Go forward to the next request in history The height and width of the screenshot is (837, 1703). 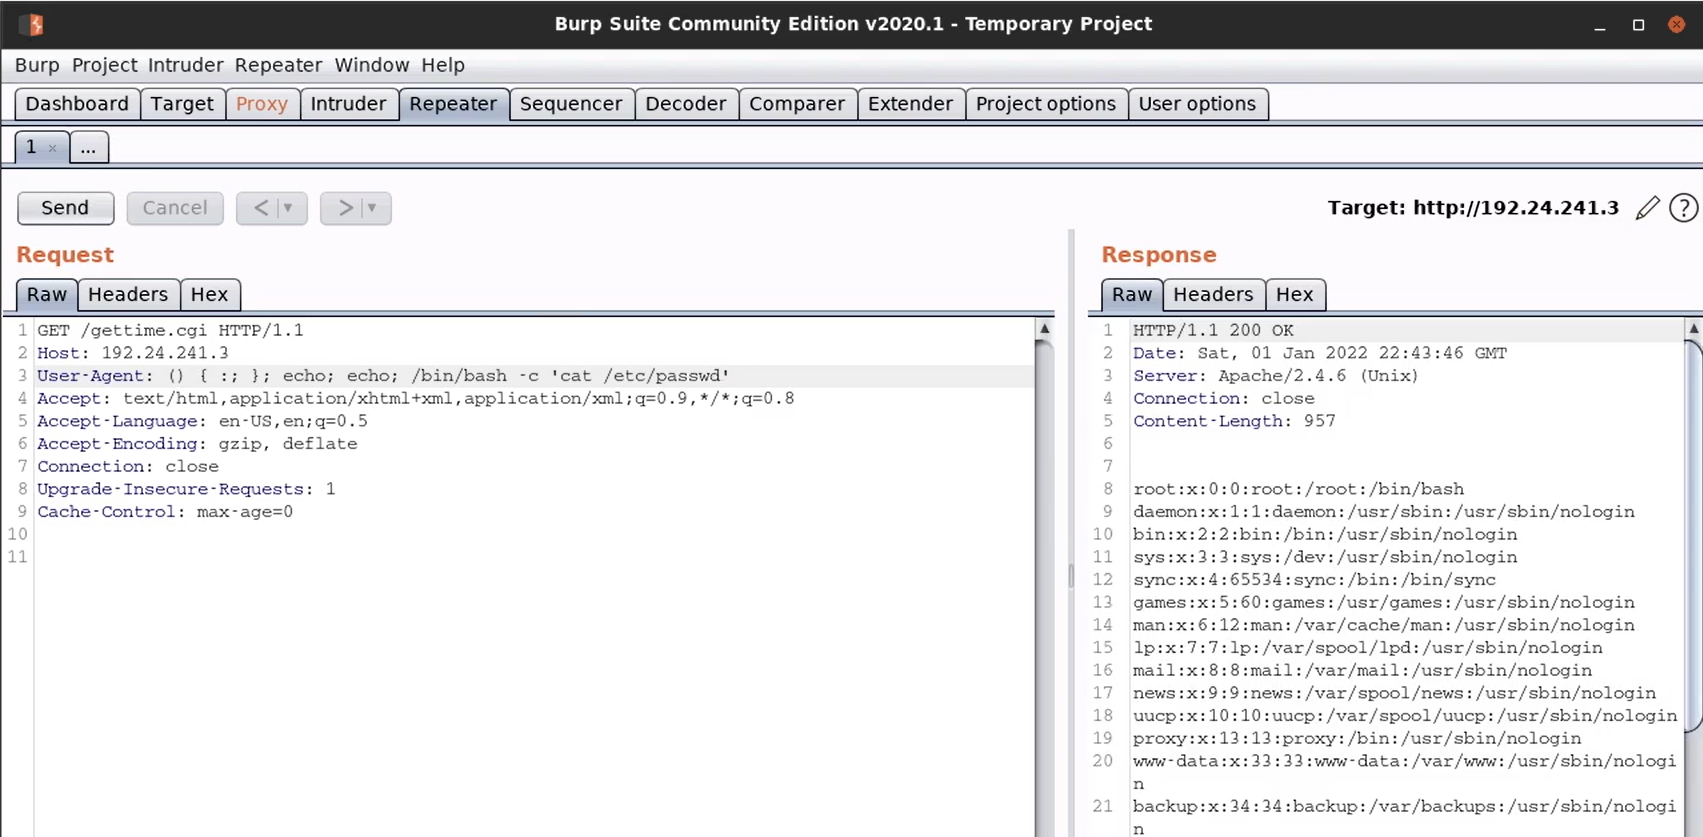click(345, 208)
